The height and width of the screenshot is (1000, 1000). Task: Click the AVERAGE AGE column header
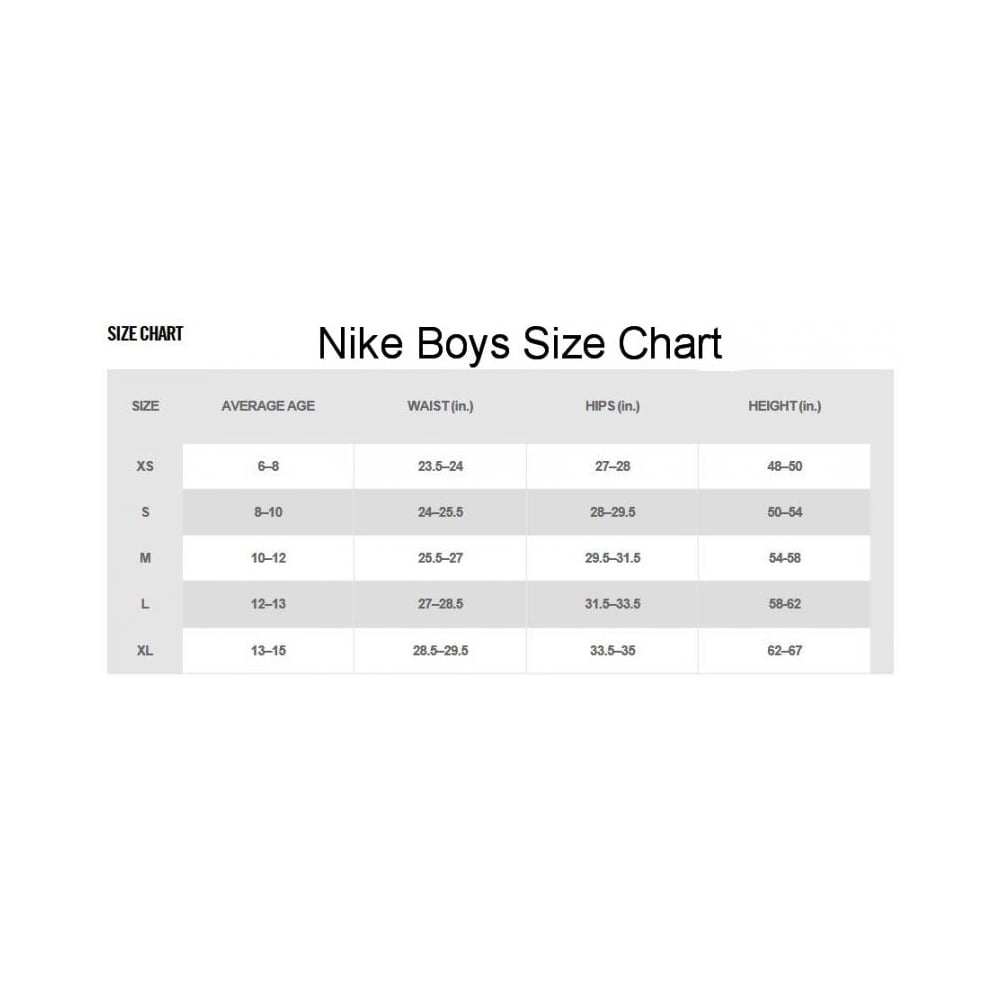click(x=268, y=406)
